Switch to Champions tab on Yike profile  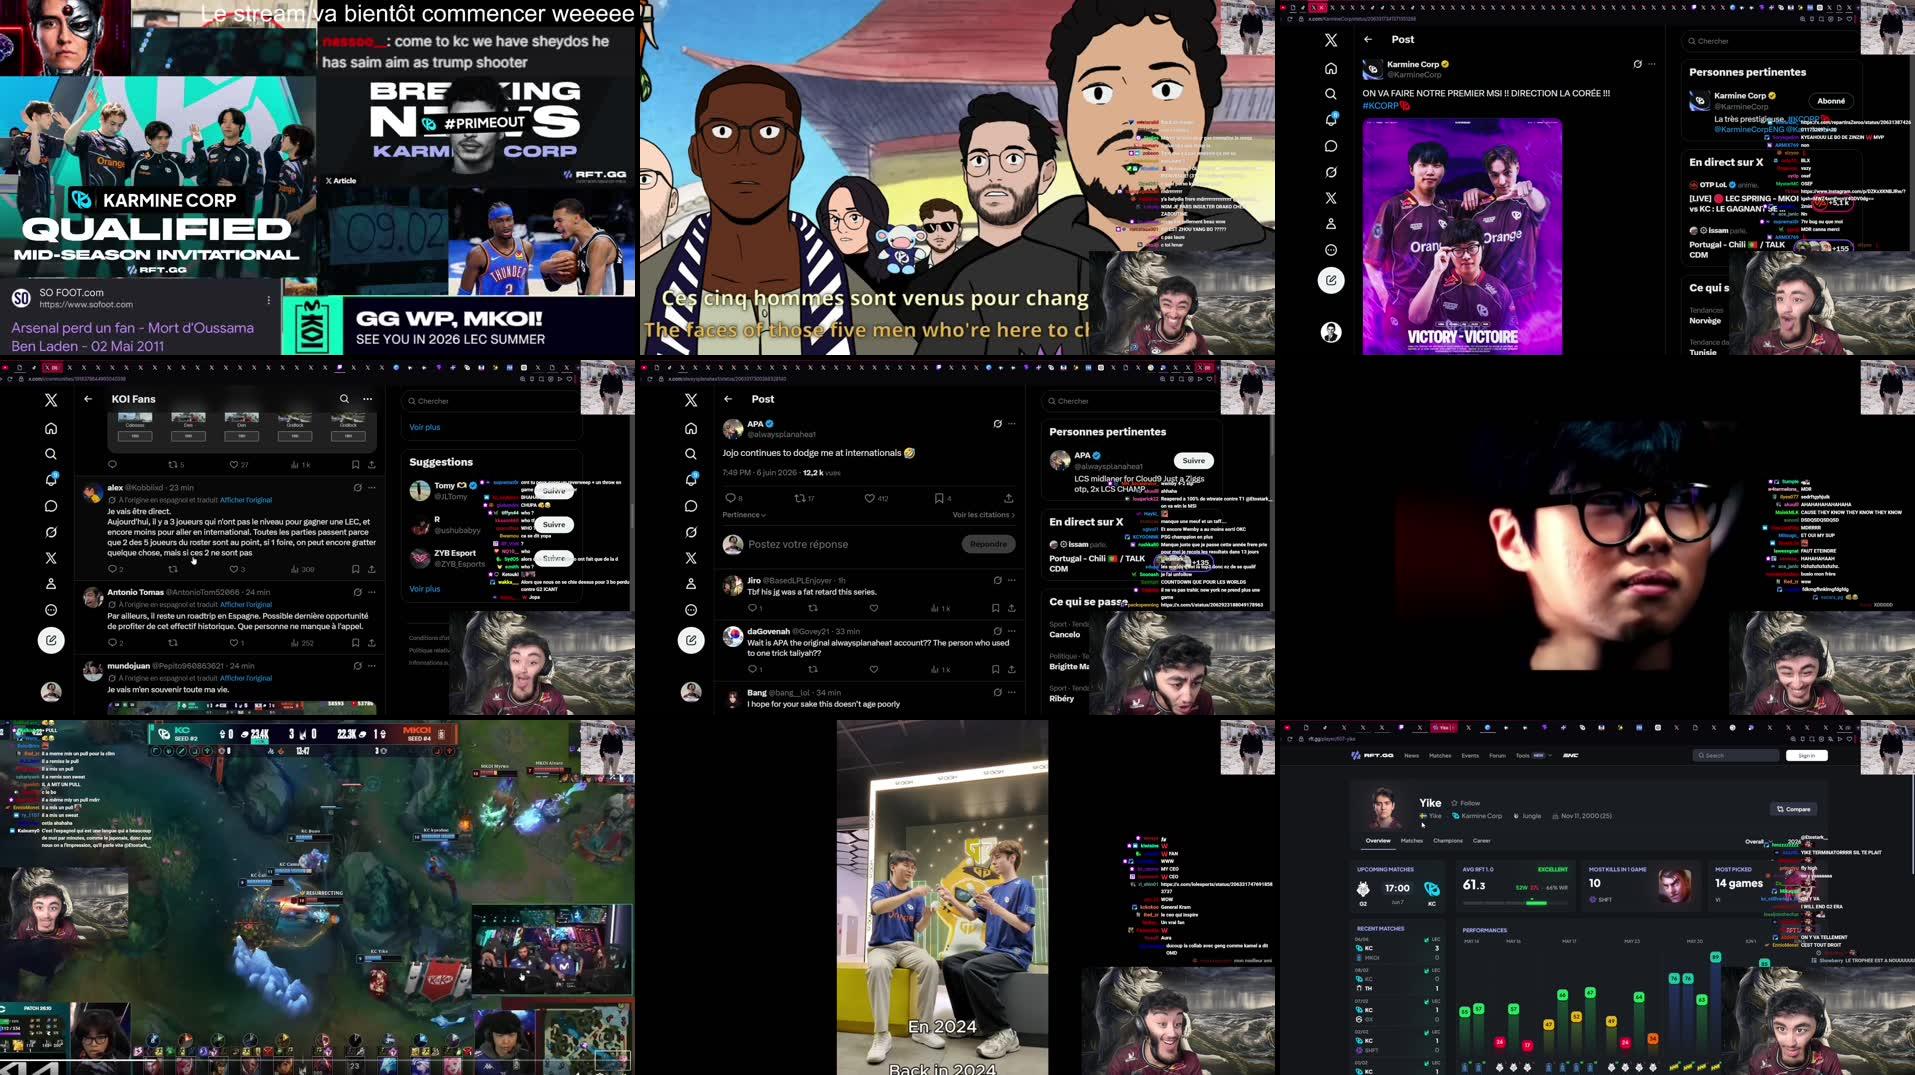(x=1447, y=841)
